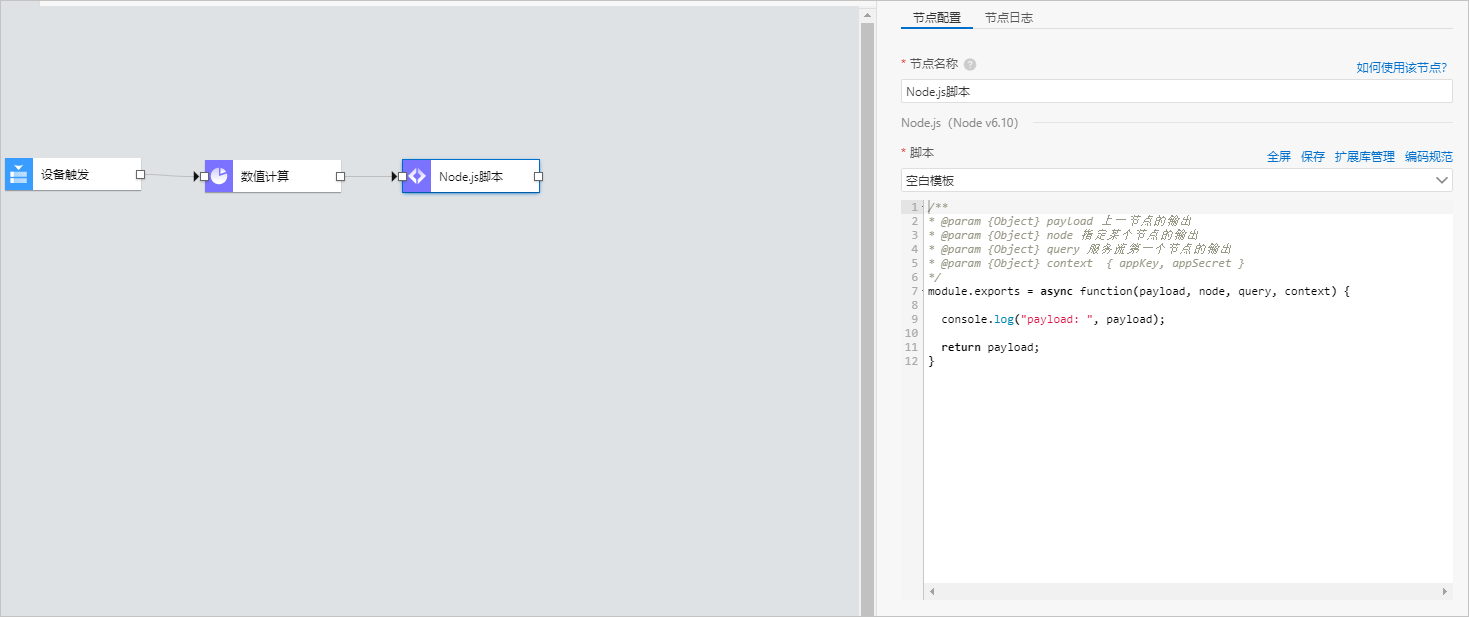Click the device trigger node icon

point(19,175)
